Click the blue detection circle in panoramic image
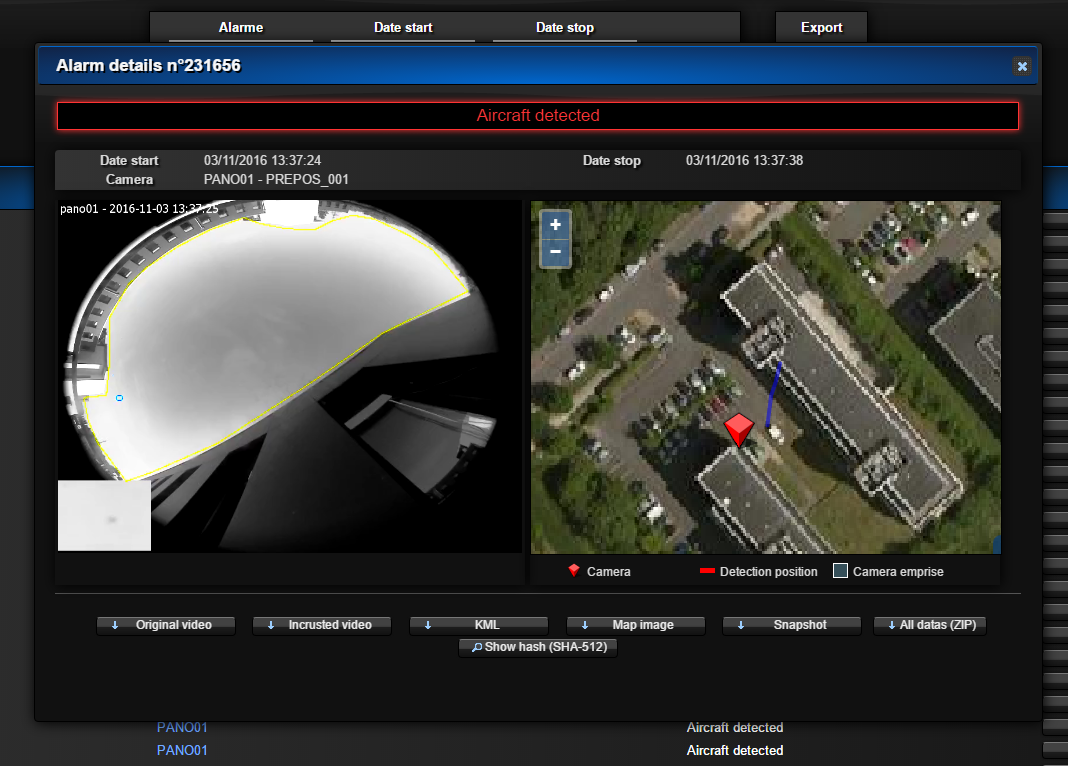Image resolution: width=1068 pixels, height=766 pixels. point(119,398)
